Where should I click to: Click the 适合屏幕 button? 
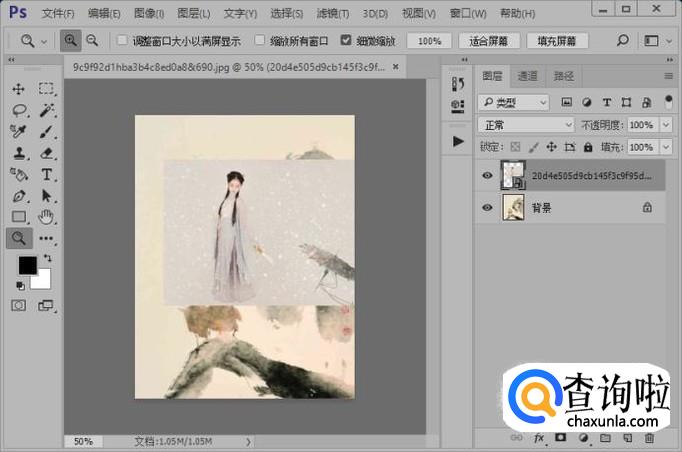tap(489, 41)
